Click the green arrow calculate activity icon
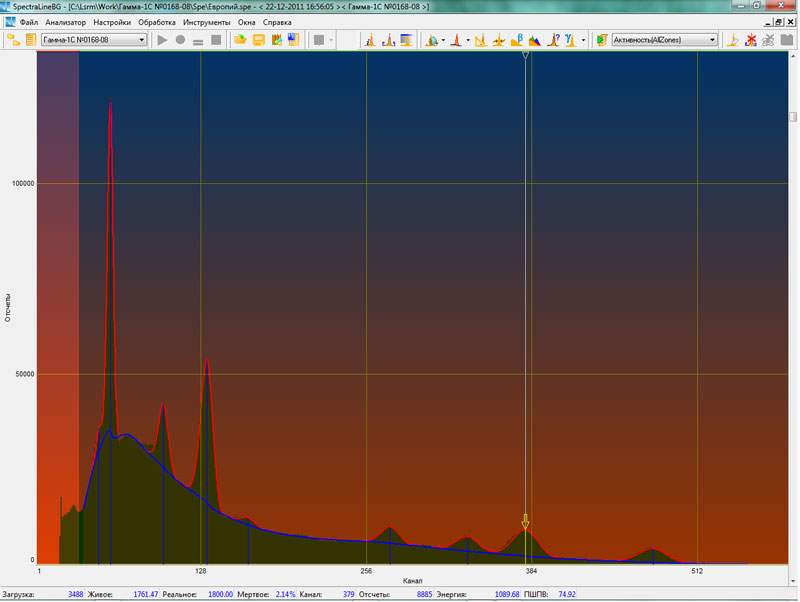Viewport: 800px width, 602px height. [601, 40]
